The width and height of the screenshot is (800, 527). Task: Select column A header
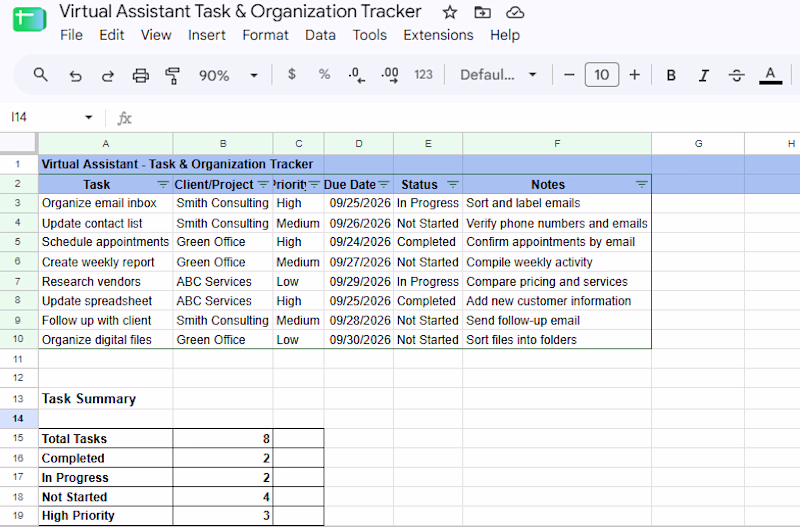pos(106,143)
